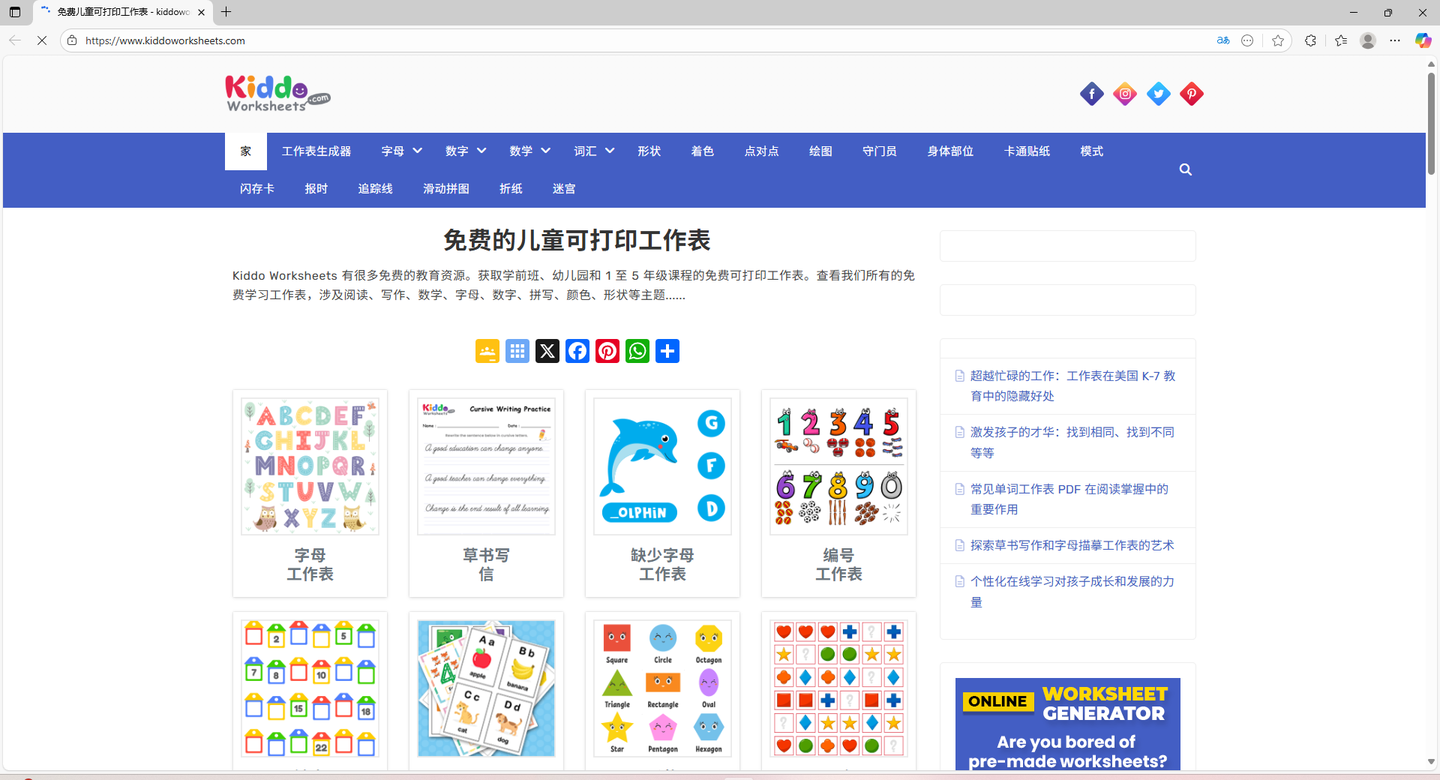Add page to favorites with the star icon

tap(1278, 41)
